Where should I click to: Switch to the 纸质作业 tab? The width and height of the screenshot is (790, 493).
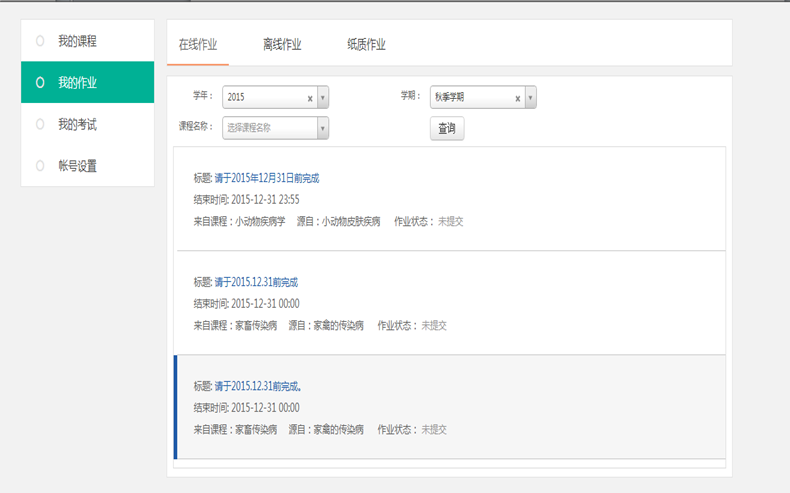366,45
